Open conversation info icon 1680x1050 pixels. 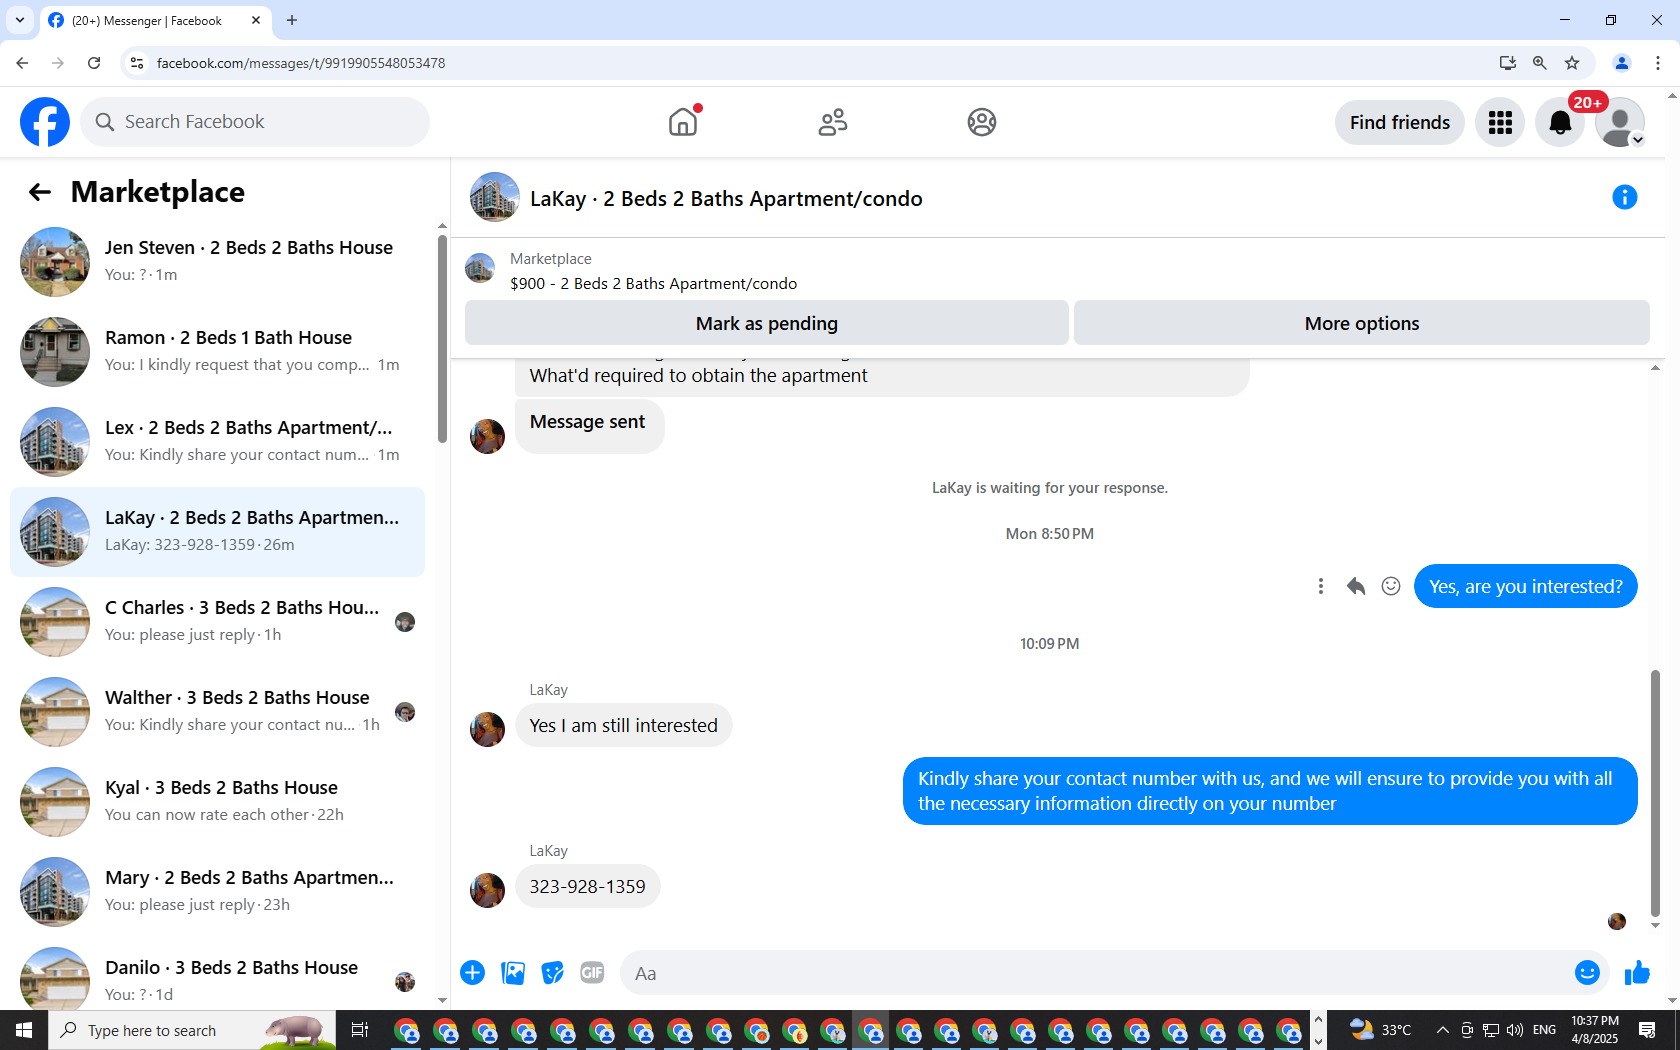(x=1625, y=197)
